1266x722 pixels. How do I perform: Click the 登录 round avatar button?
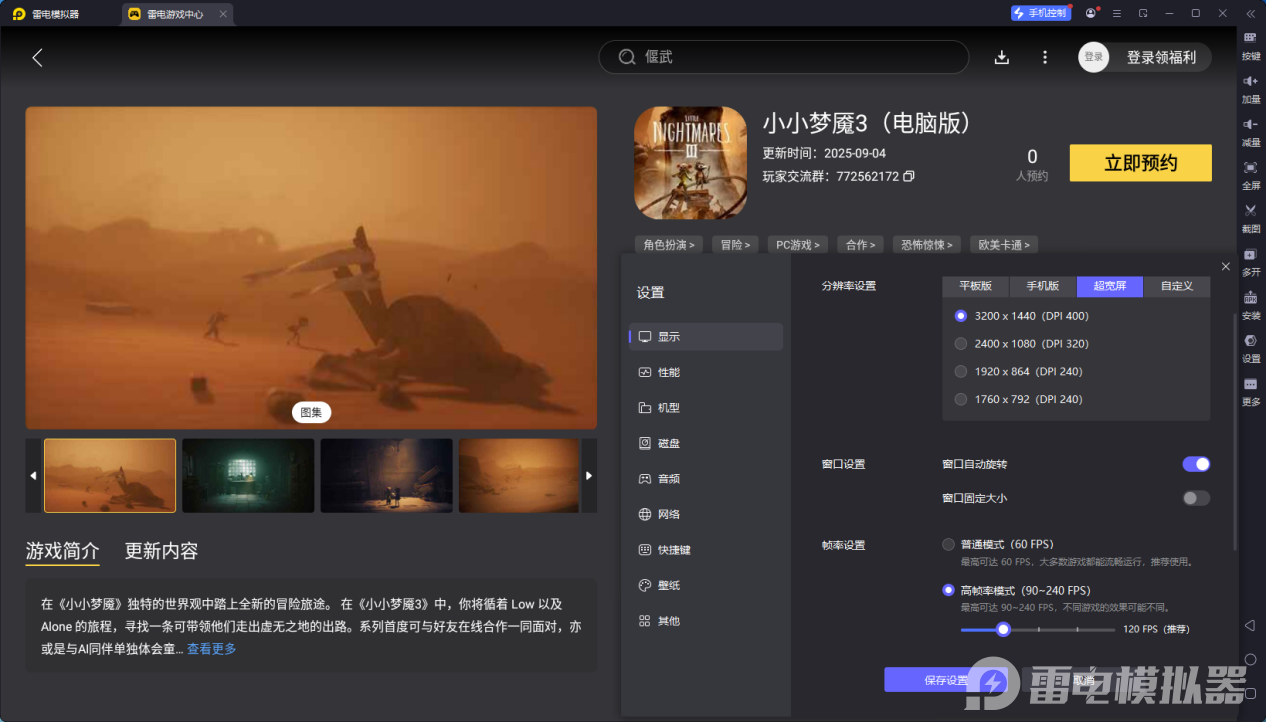coord(1094,57)
